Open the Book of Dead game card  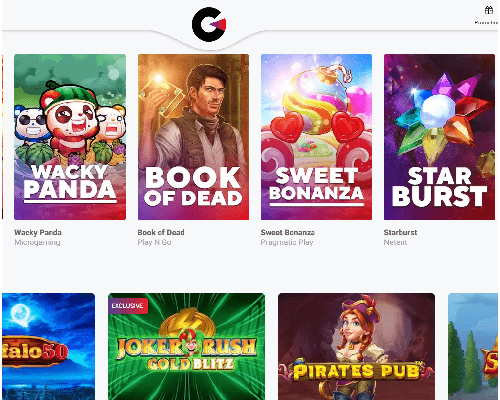pos(193,137)
